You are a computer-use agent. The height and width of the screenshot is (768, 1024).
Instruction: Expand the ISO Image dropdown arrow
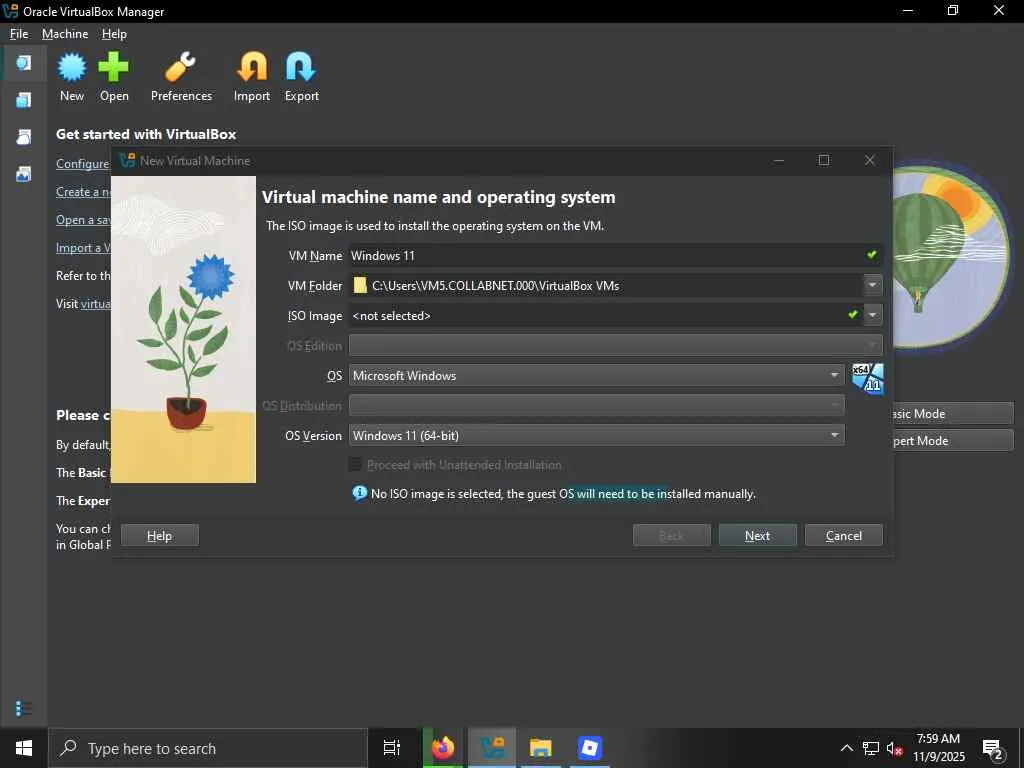pyautogui.click(x=872, y=315)
